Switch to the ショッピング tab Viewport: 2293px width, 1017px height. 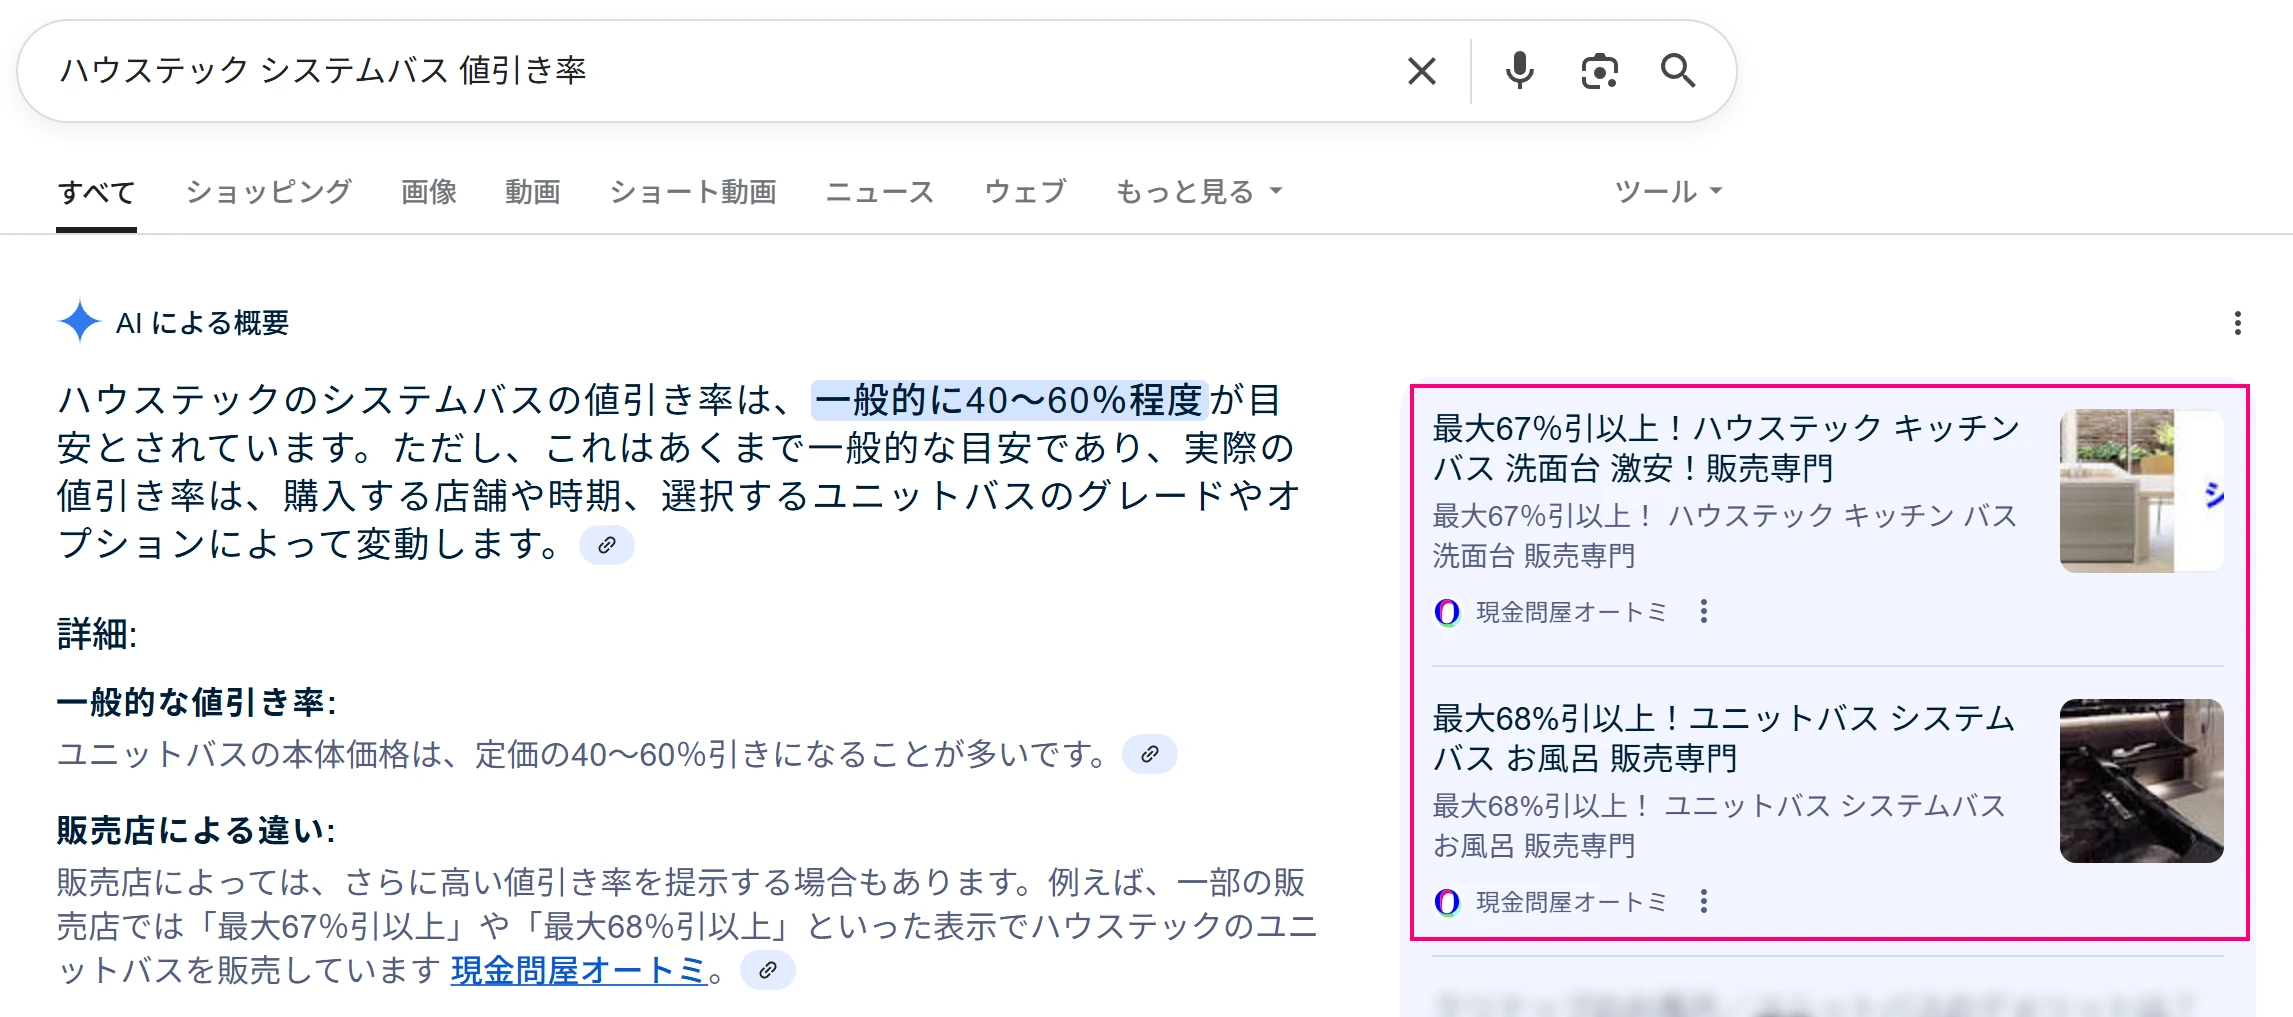(268, 192)
